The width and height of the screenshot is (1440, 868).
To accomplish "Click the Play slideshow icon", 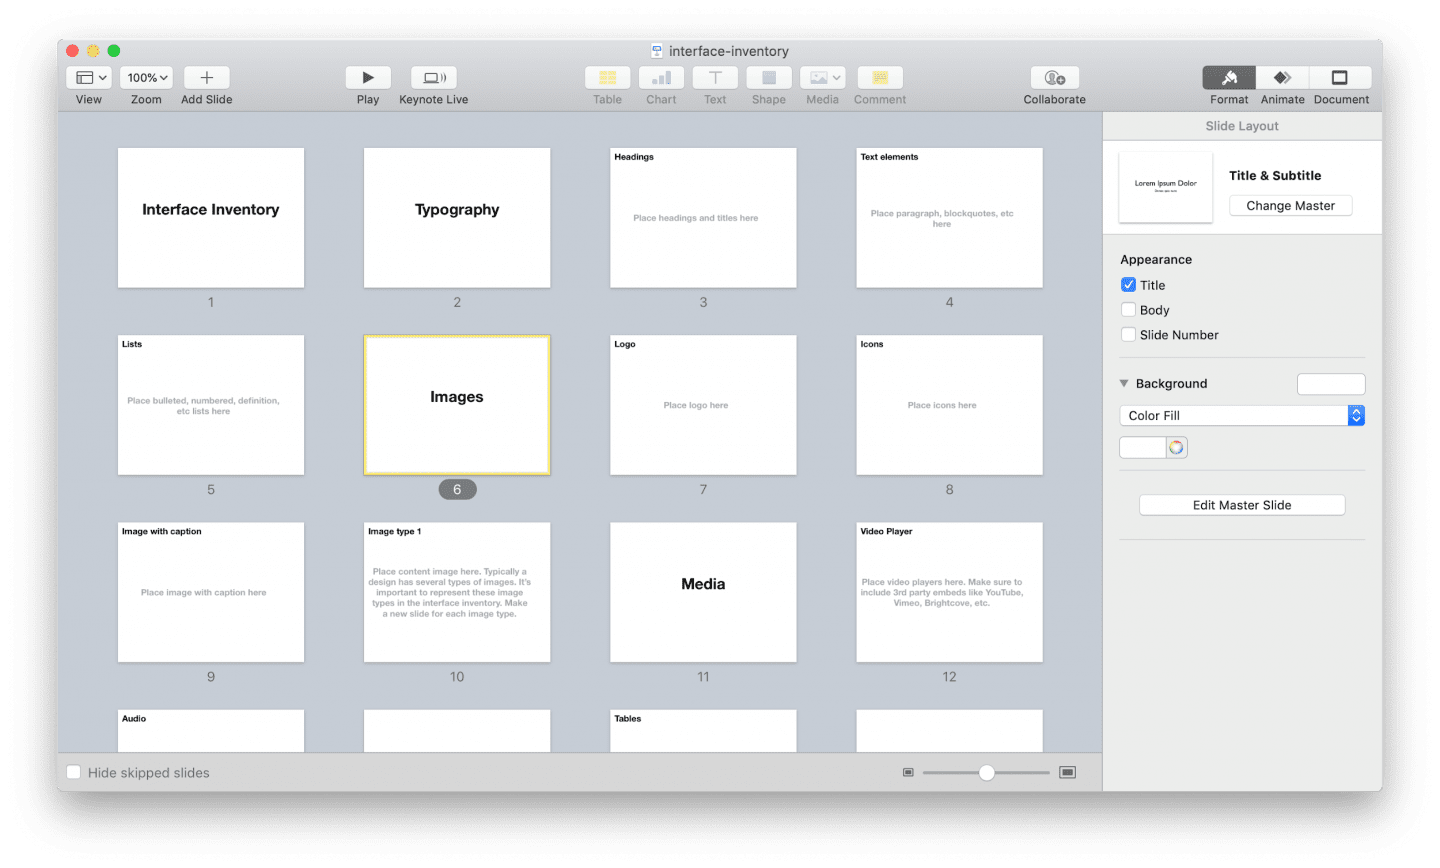I will coord(368,78).
